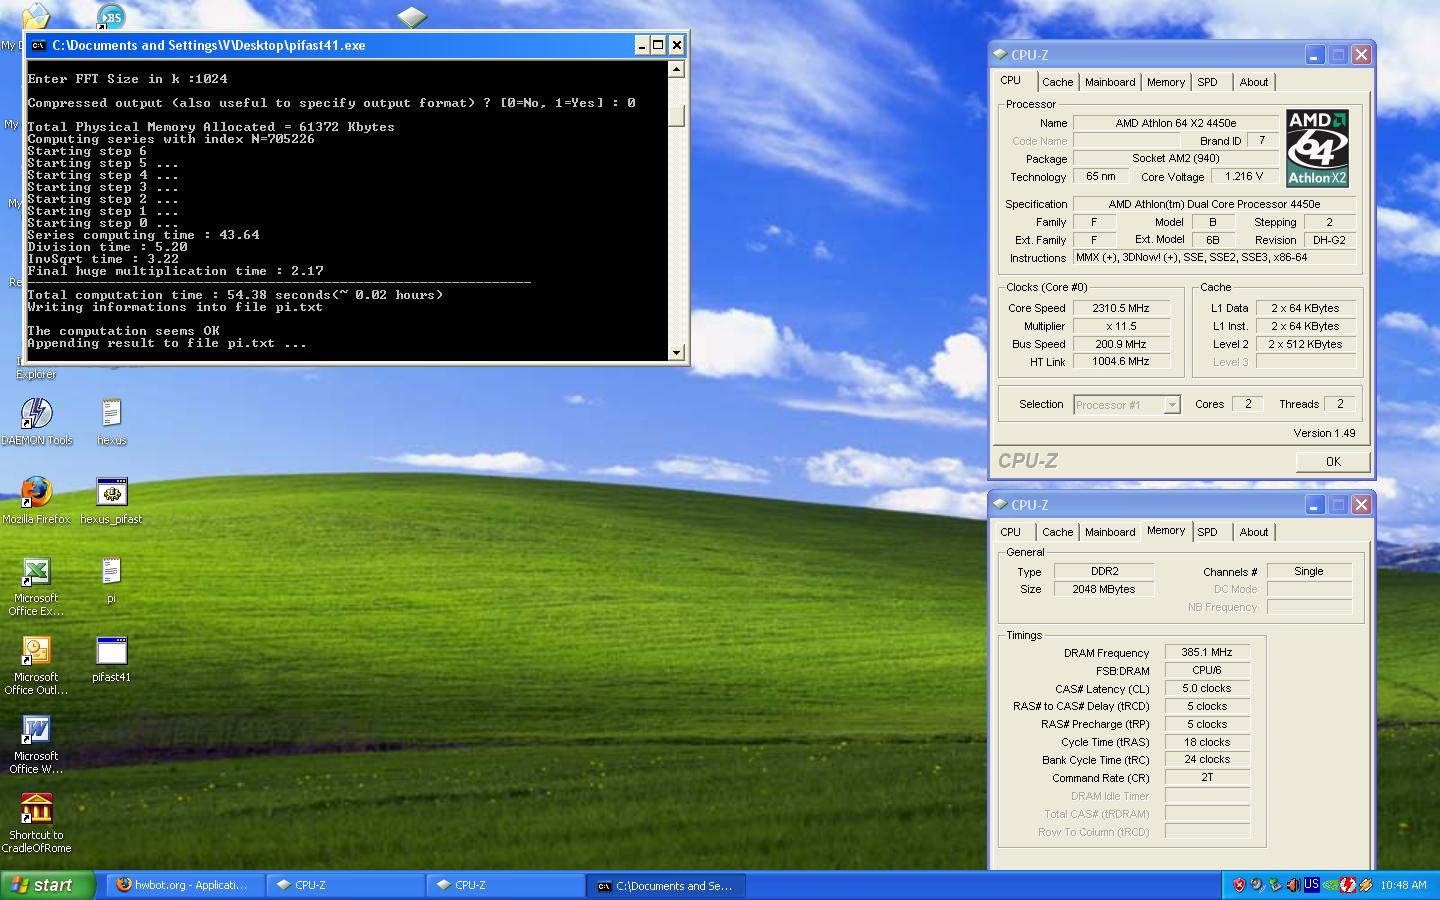The image size is (1440, 900).
Task: Select About tab in lower CPU-Z window
Action: click(x=1254, y=532)
